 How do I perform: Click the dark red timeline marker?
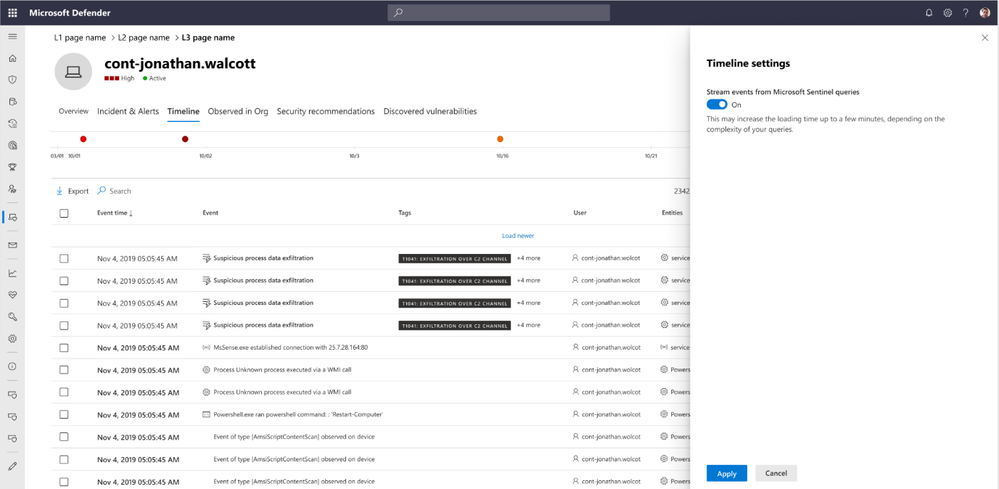pos(185,139)
